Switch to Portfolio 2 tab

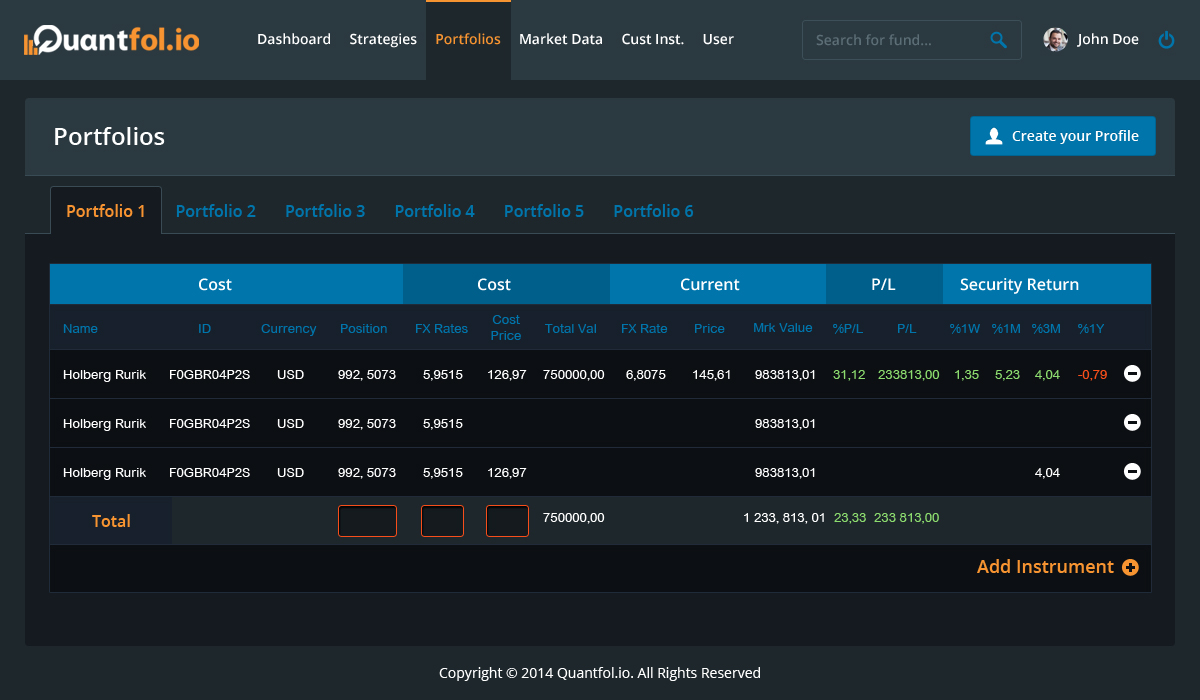pyautogui.click(x=215, y=211)
